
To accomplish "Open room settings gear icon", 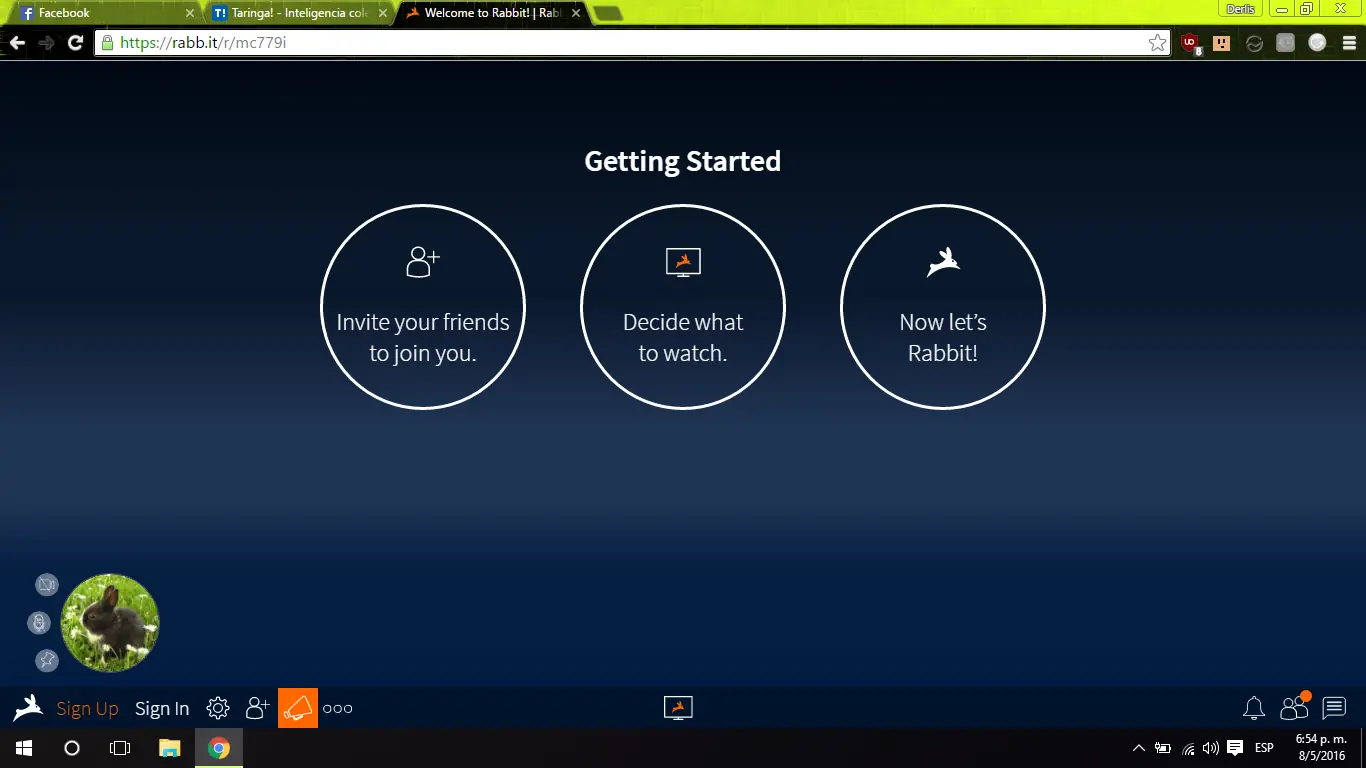I will point(218,708).
